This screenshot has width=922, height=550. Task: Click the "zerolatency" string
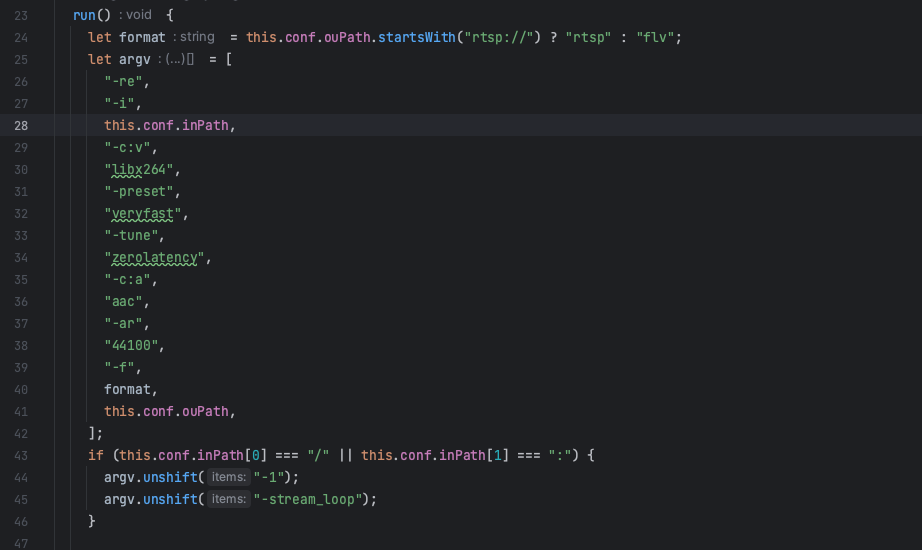coord(154,258)
